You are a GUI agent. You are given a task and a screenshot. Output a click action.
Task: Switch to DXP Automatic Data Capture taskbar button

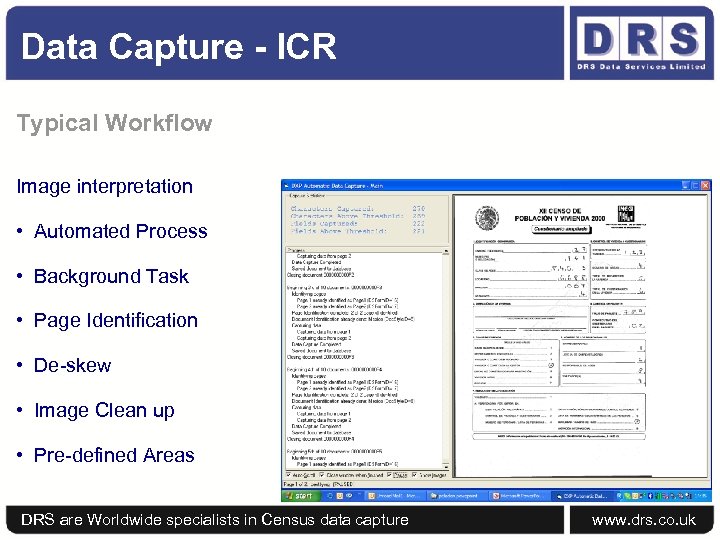point(581,496)
